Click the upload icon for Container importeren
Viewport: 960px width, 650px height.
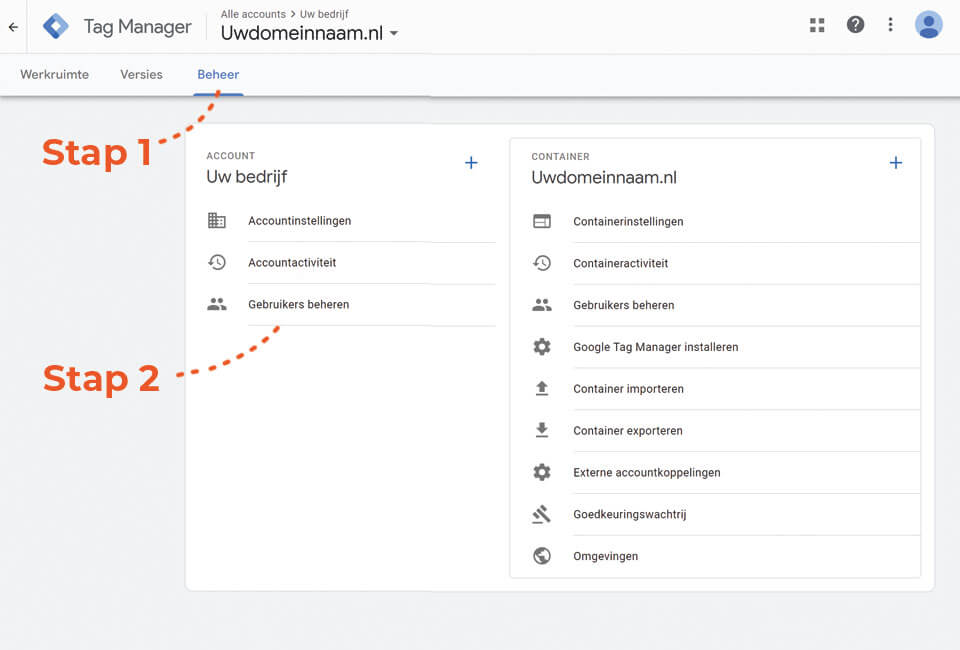pyautogui.click(x=542, y=389)
